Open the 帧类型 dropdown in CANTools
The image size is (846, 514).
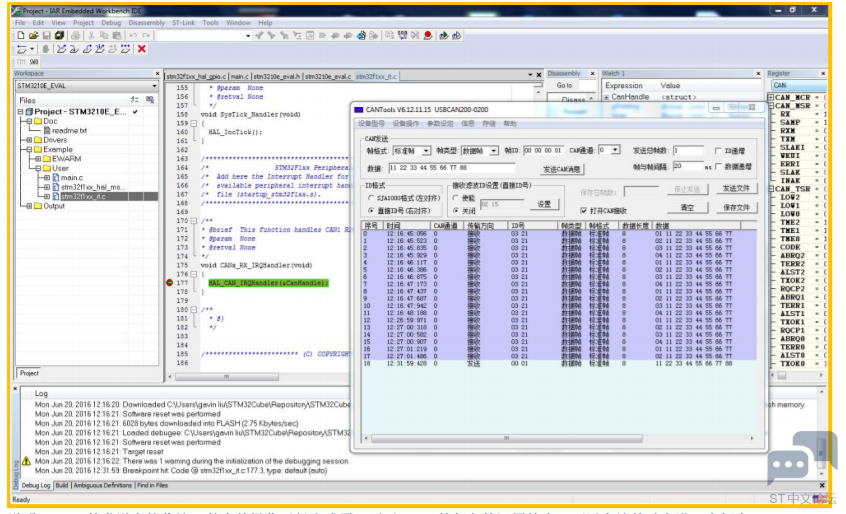(494, 151)
